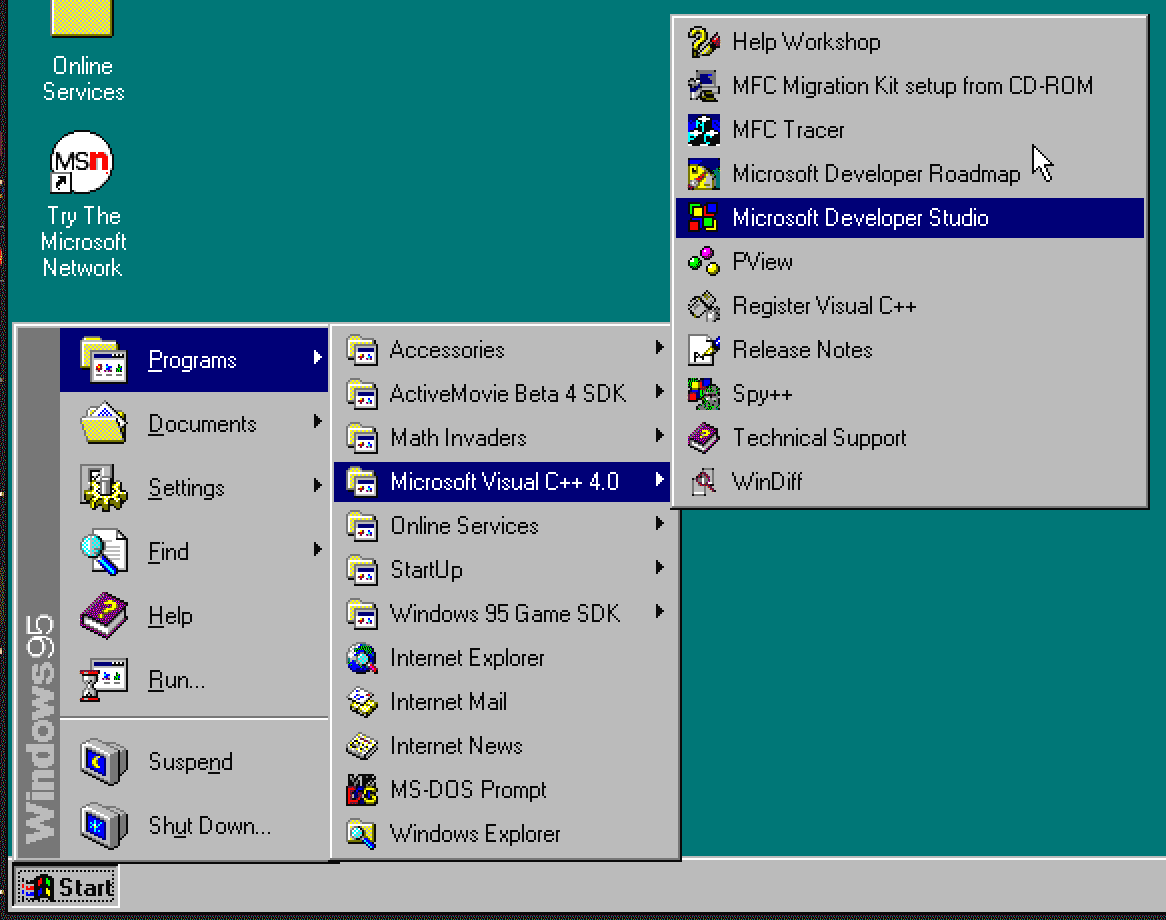Open Microsoft Developer Roadmap
This screenshot has height=920, width=1166.
(x=877, y=174)
